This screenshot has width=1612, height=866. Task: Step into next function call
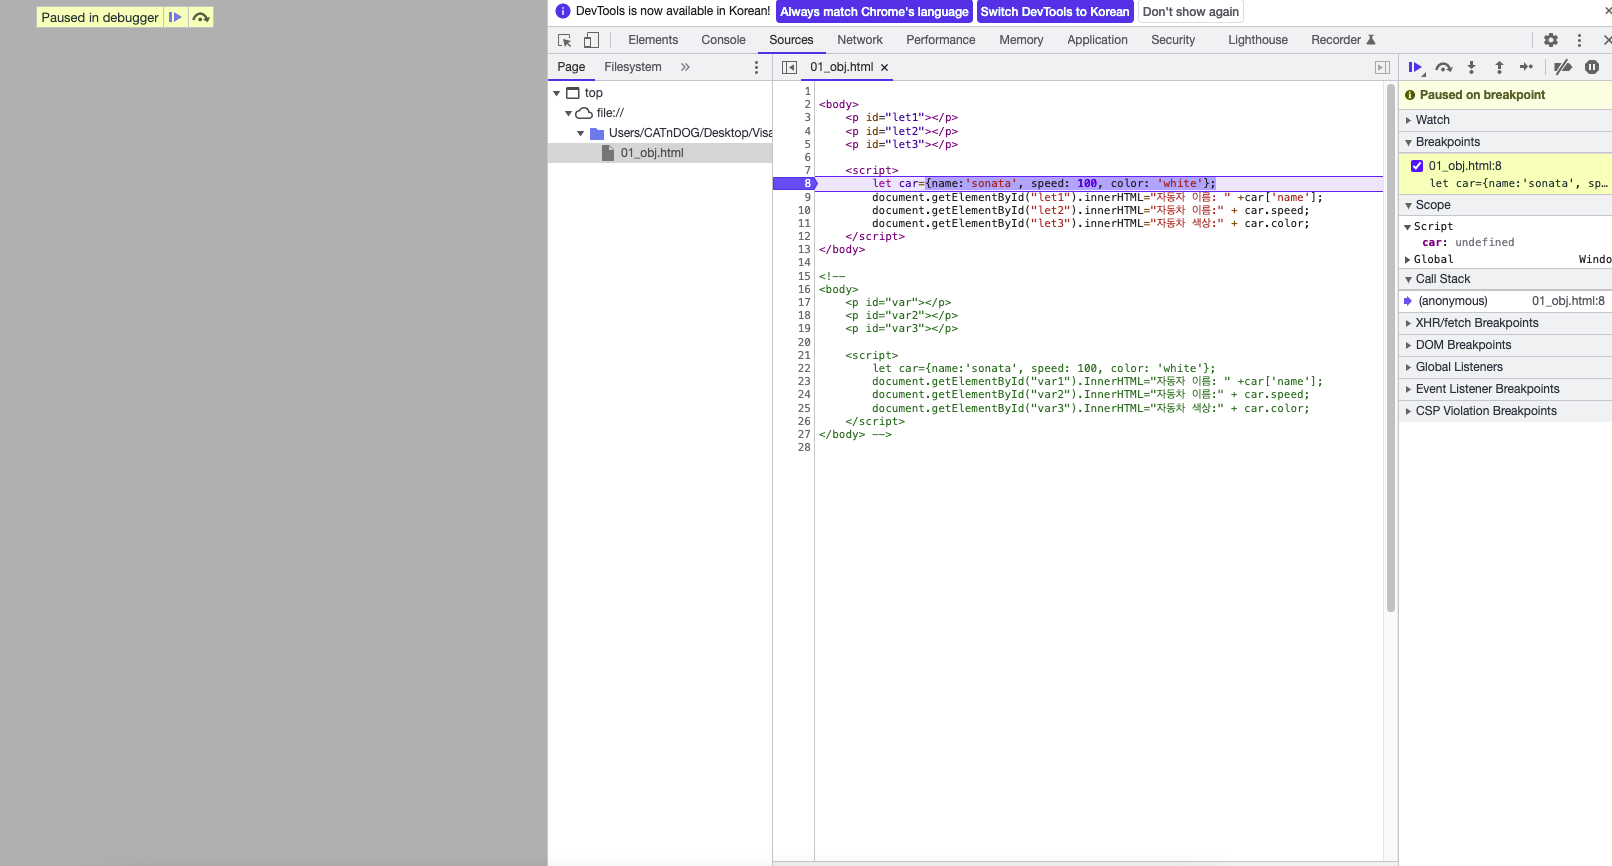(1471, 67)
